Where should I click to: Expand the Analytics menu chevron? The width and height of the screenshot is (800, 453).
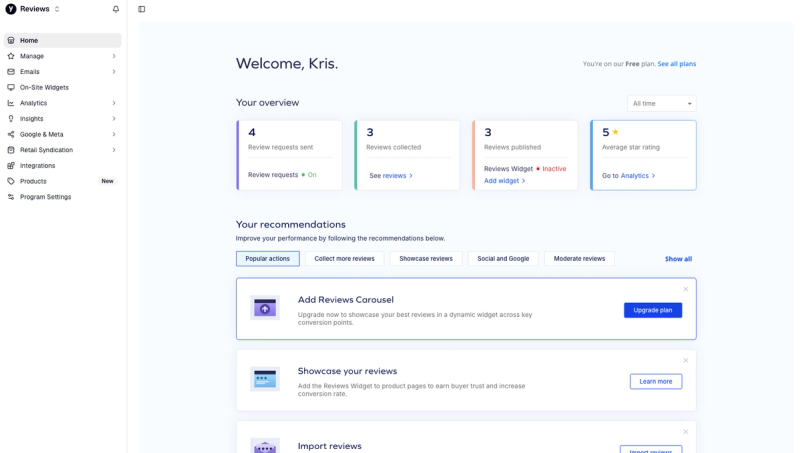(114, 103)
